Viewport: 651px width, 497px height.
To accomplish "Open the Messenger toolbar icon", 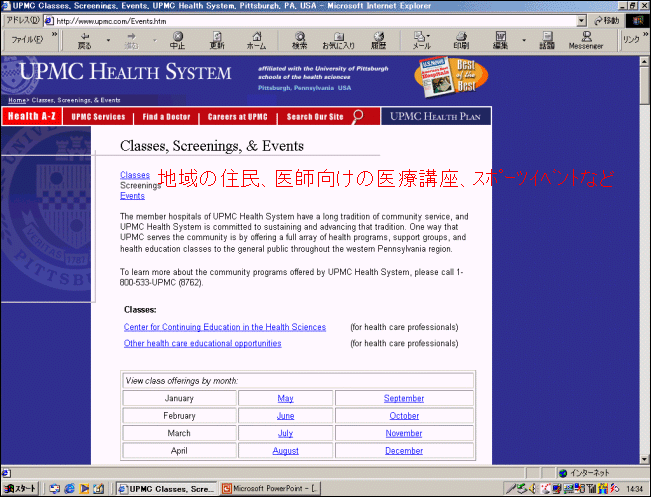I will coord(586,40).
